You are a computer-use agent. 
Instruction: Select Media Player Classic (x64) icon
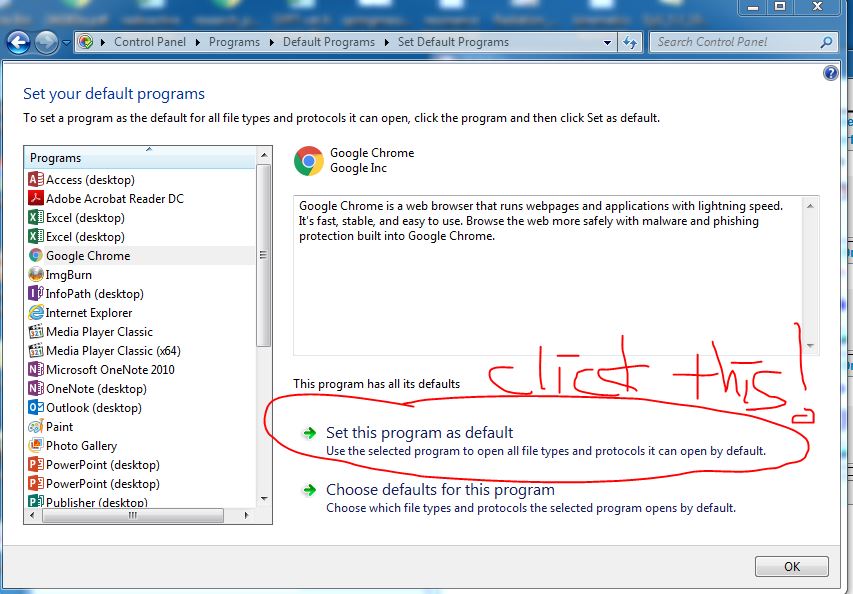pyautogui.click(x=35, y=350)
